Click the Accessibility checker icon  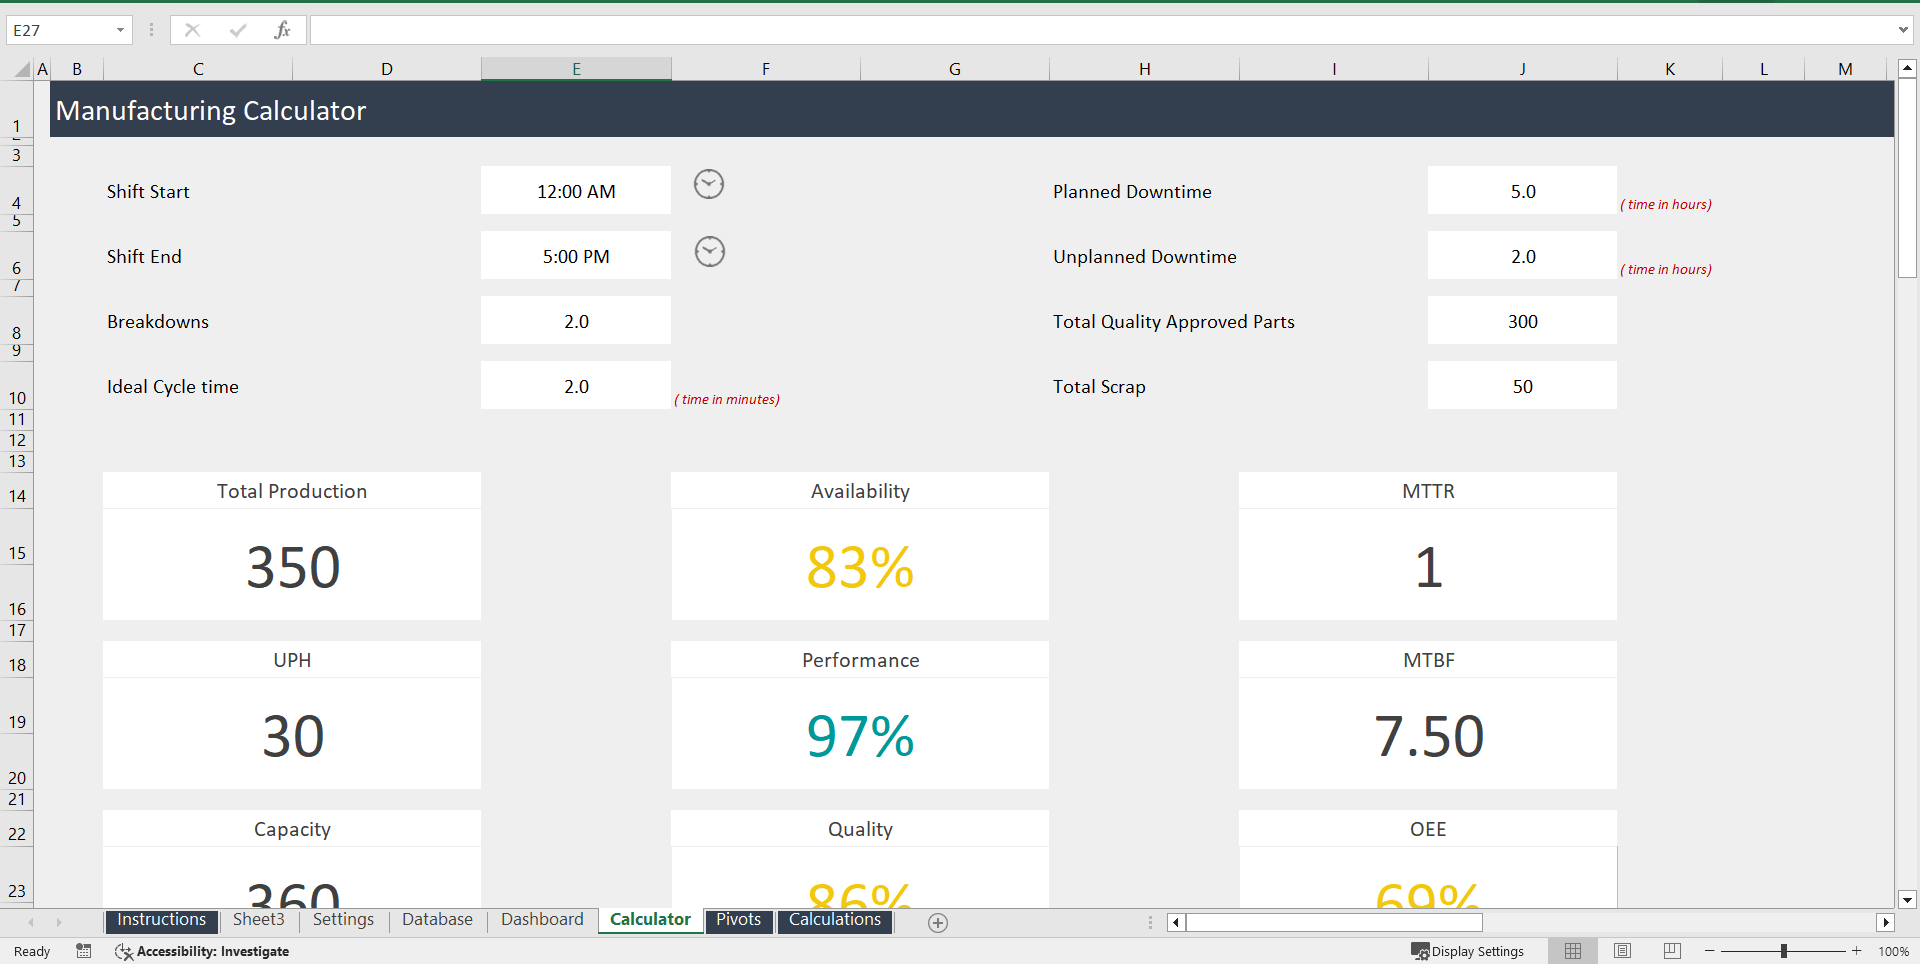[124, 951]
